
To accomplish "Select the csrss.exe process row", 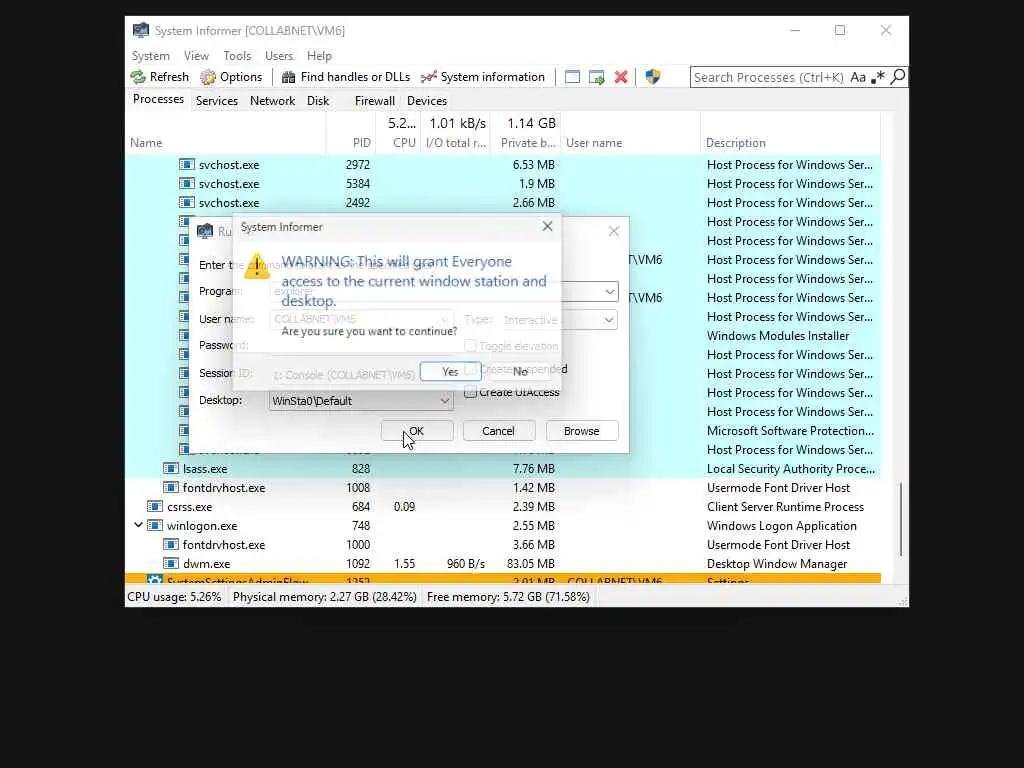I will click(502, 506).
